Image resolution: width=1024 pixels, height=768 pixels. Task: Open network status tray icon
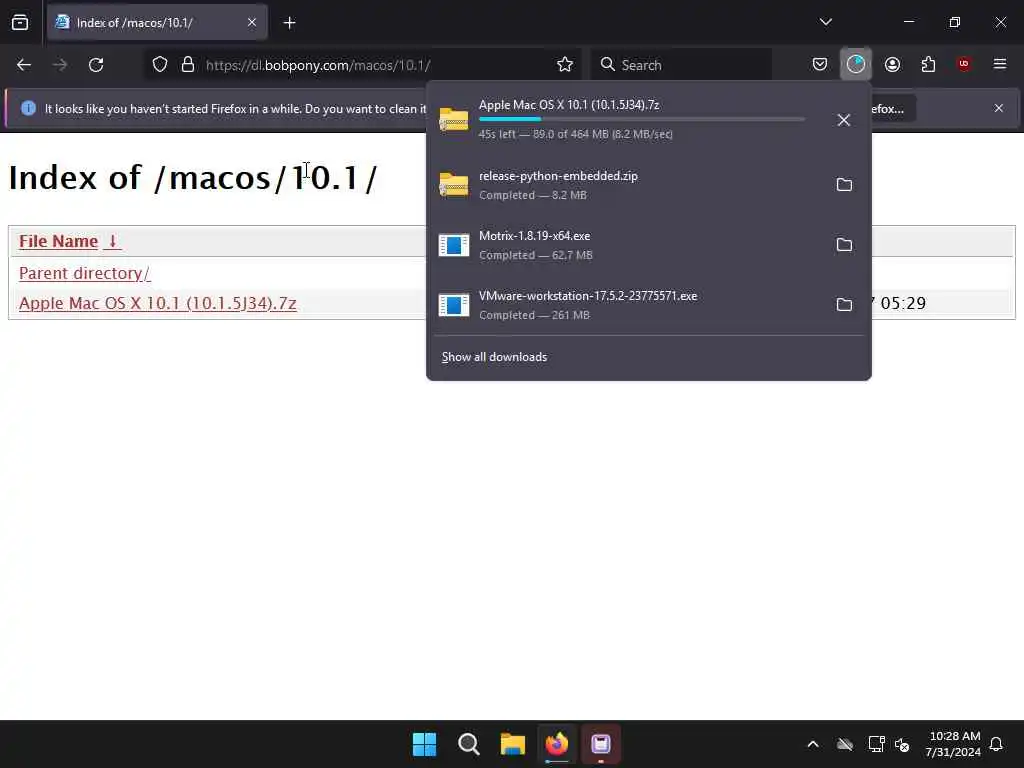(x=876, y=744)
